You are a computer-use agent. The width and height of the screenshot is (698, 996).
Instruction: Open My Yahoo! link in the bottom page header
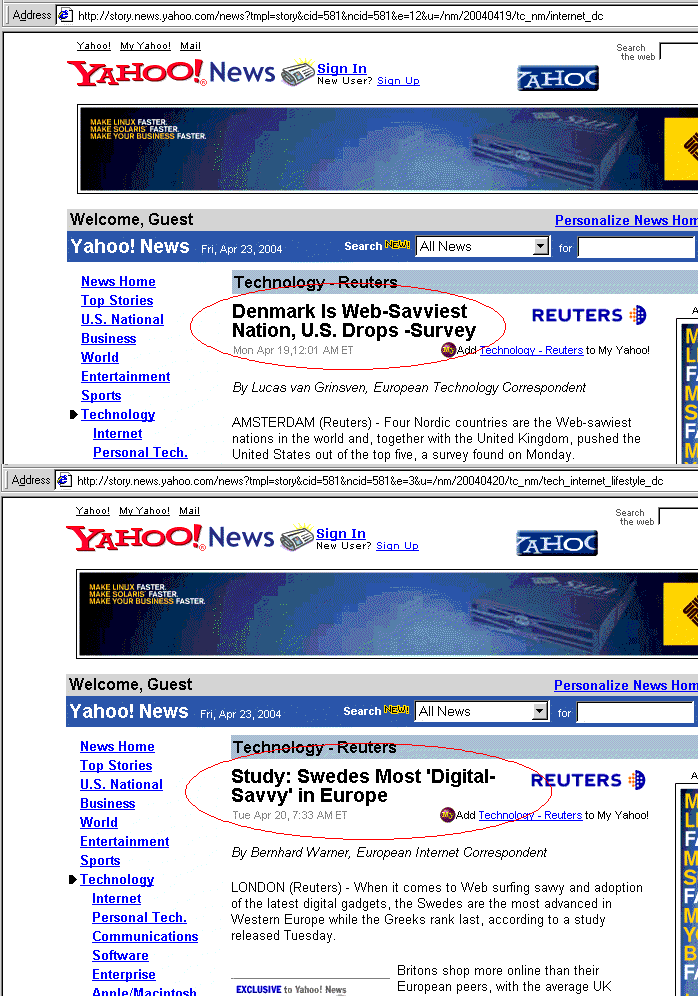point(144,511)
